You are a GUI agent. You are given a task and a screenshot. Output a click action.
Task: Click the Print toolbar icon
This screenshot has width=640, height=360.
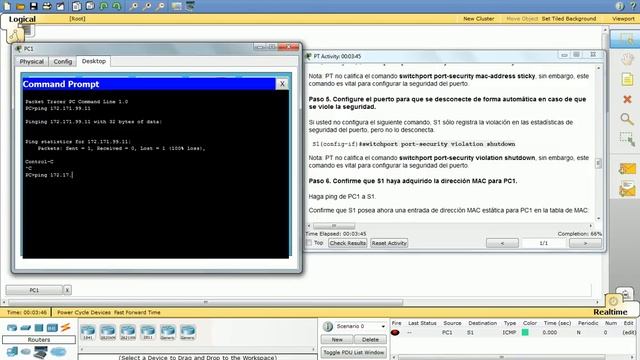47,6
